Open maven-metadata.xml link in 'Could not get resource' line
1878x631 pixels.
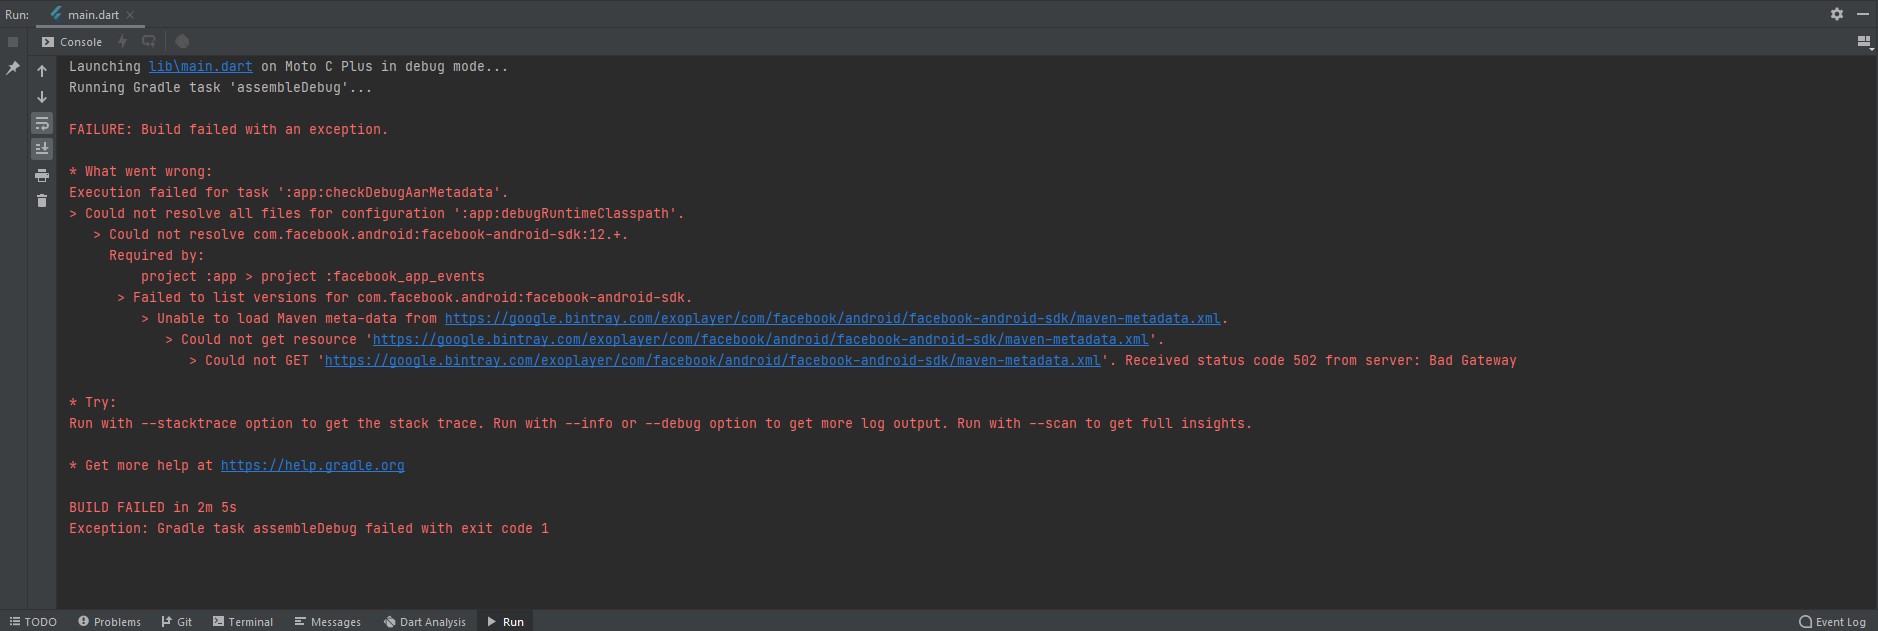[761, 339]
